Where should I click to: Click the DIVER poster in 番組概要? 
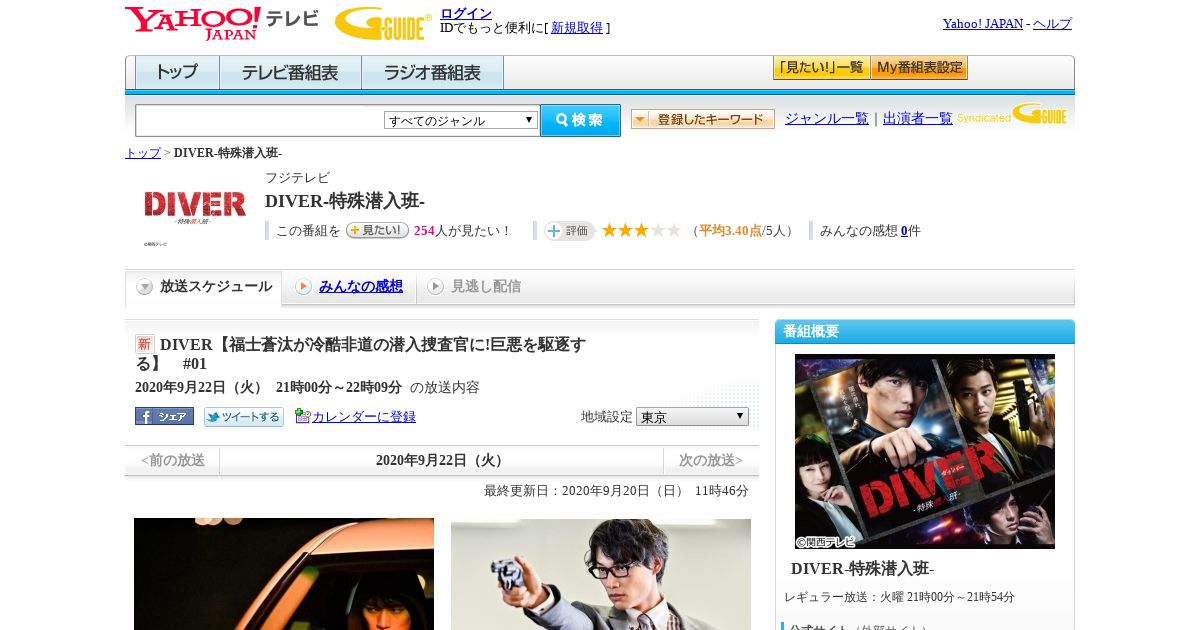[925, 451]
